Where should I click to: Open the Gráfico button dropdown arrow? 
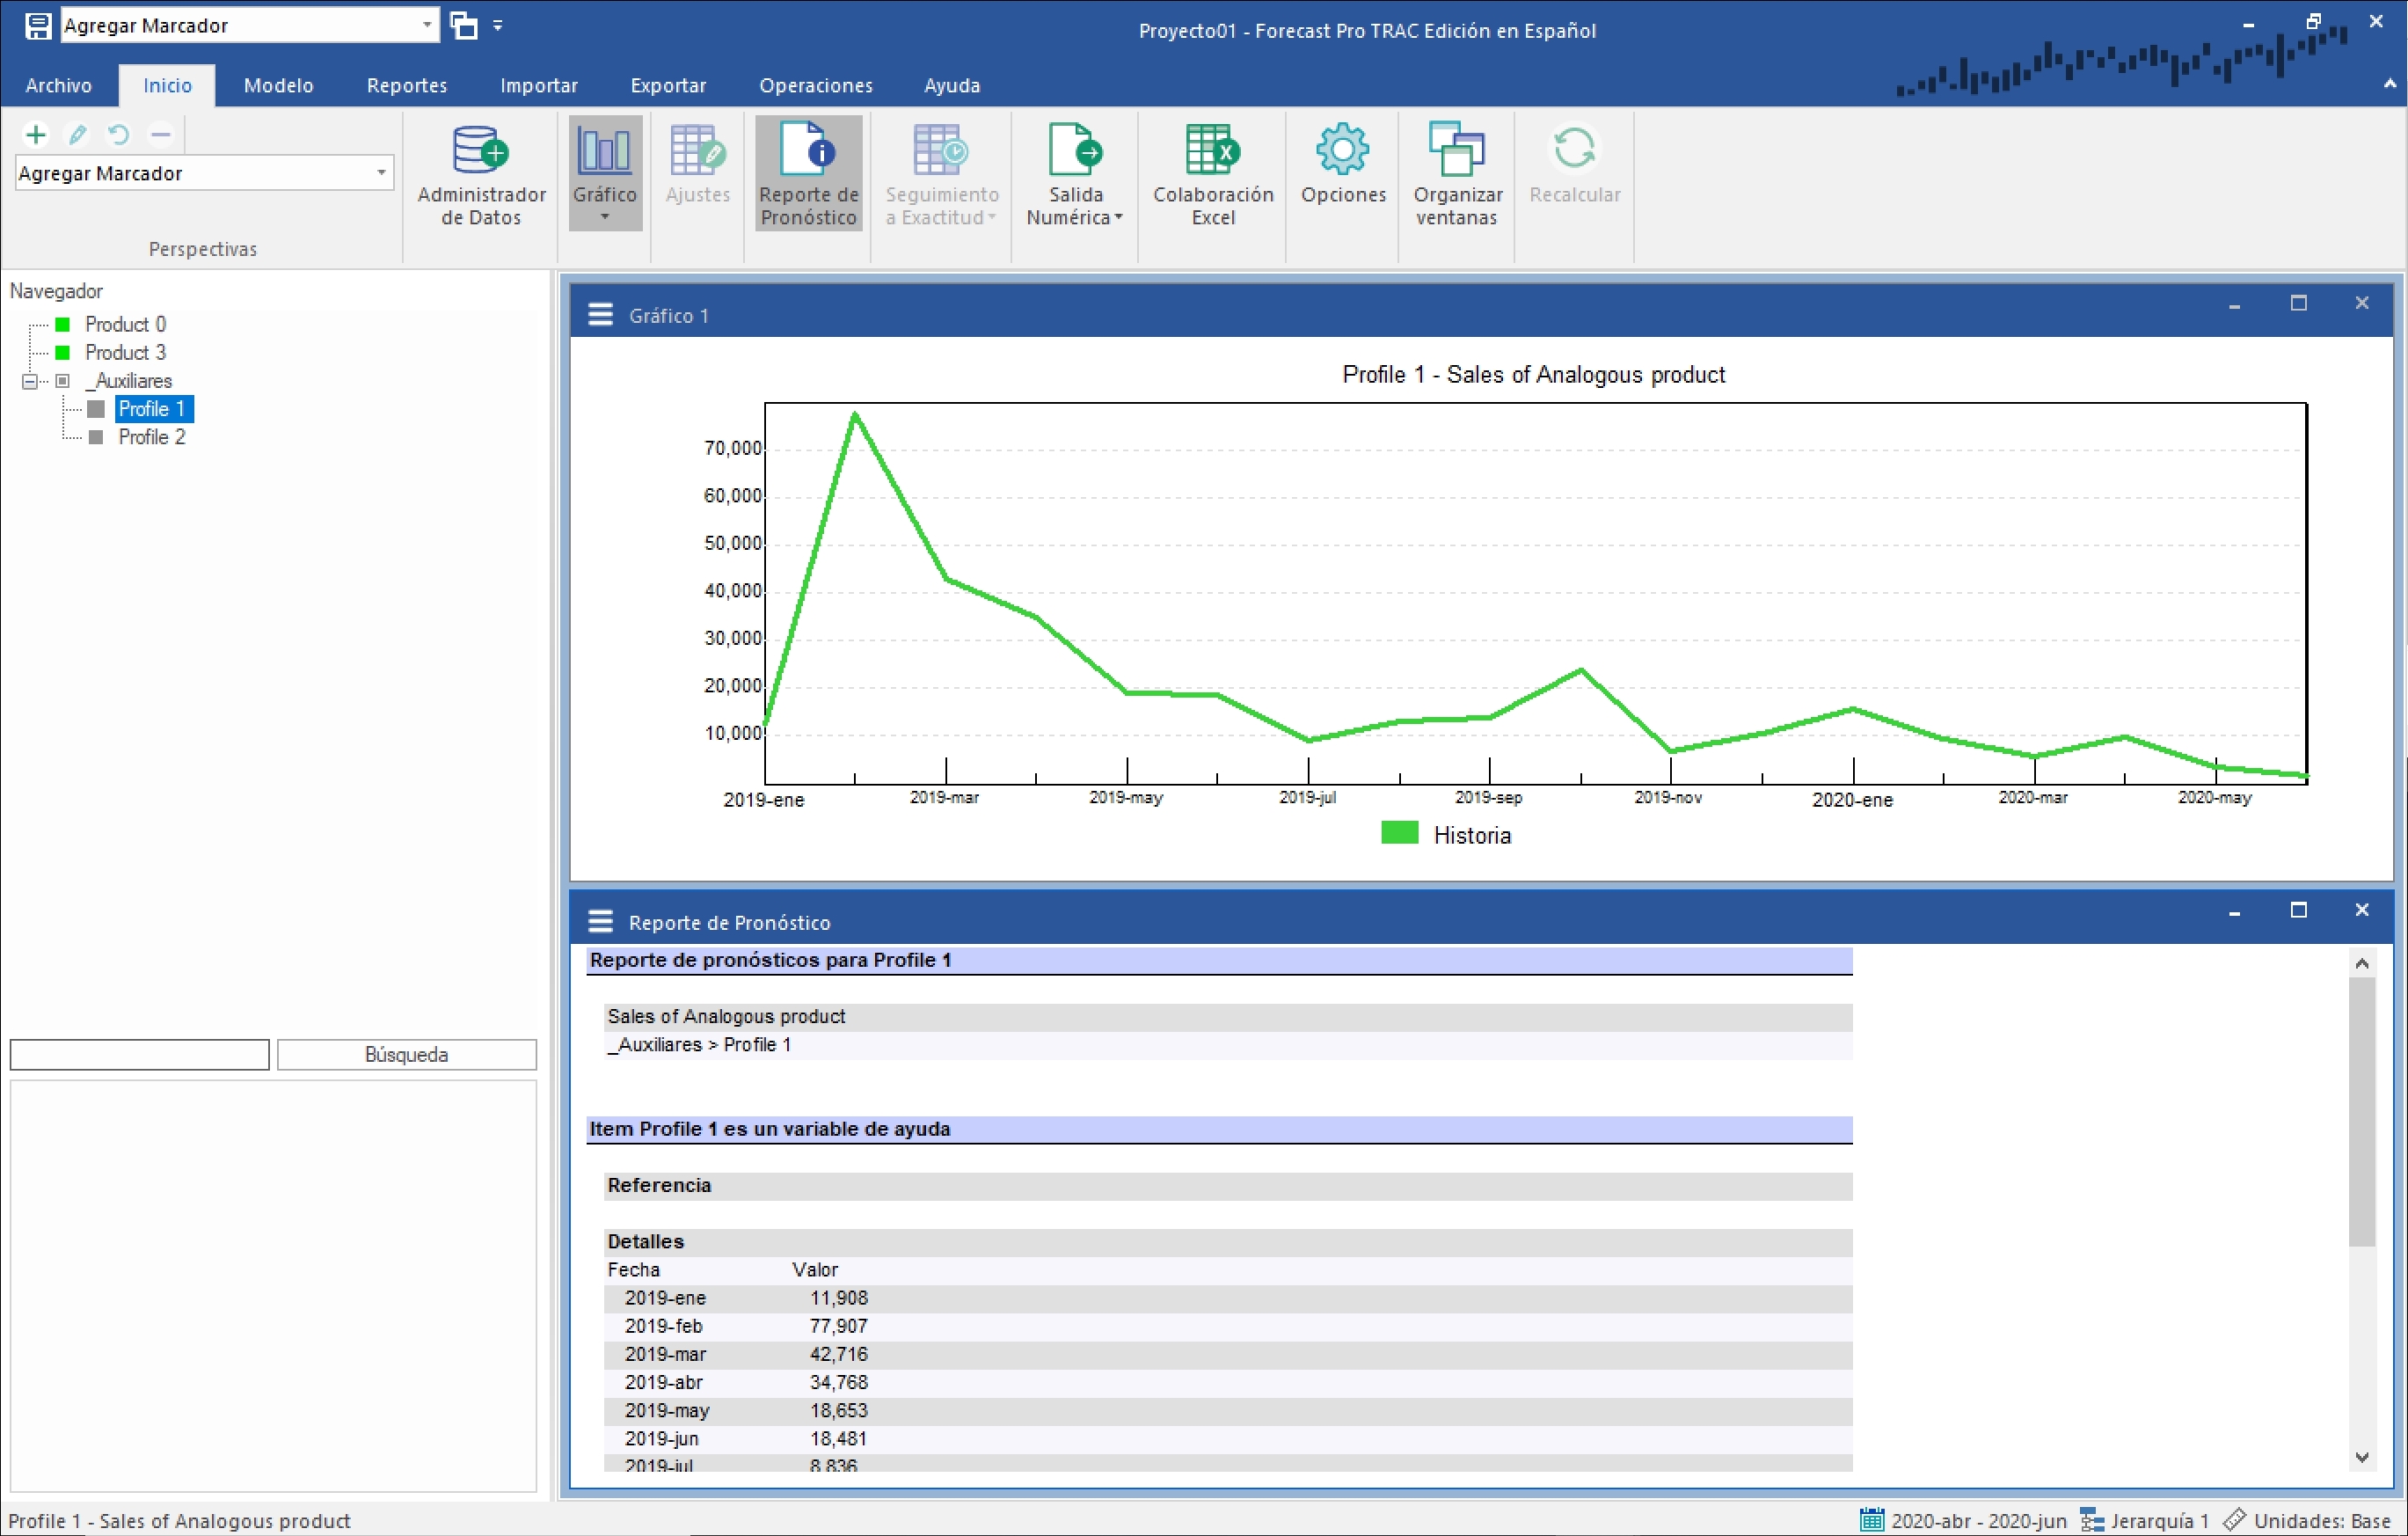tap(605, 217)
